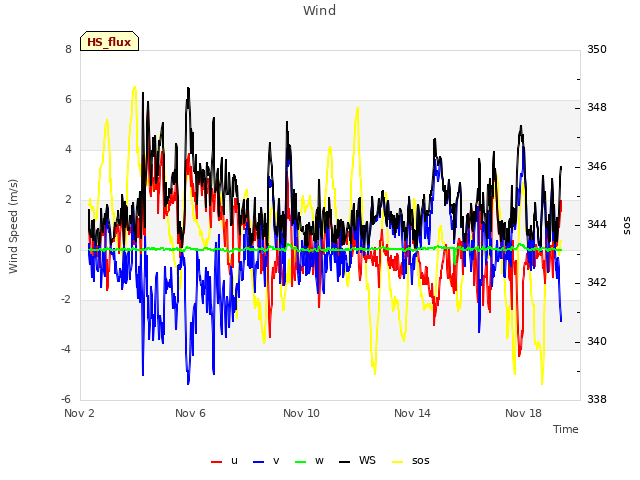The width and height of the screenshot is (640, 480).
Task: Click the Nov 10 x-axis label
Action: (x=301, y=413)
